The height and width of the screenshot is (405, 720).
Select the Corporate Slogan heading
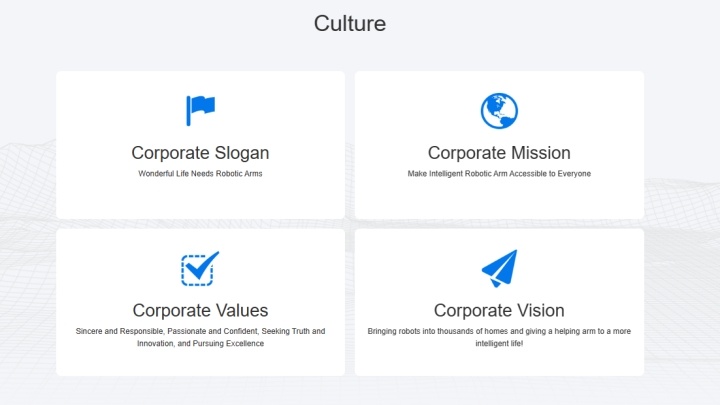200,153
